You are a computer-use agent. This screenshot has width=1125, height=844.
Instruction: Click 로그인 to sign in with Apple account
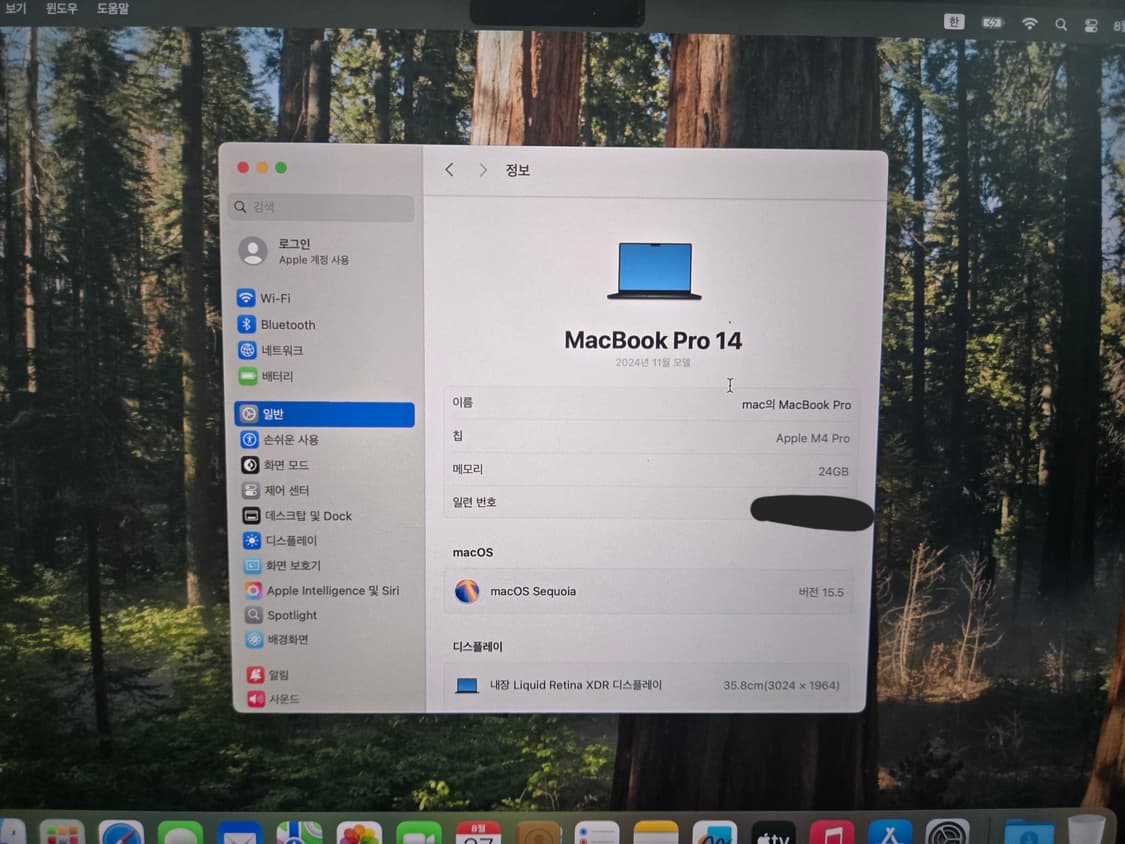click(294, 244)
